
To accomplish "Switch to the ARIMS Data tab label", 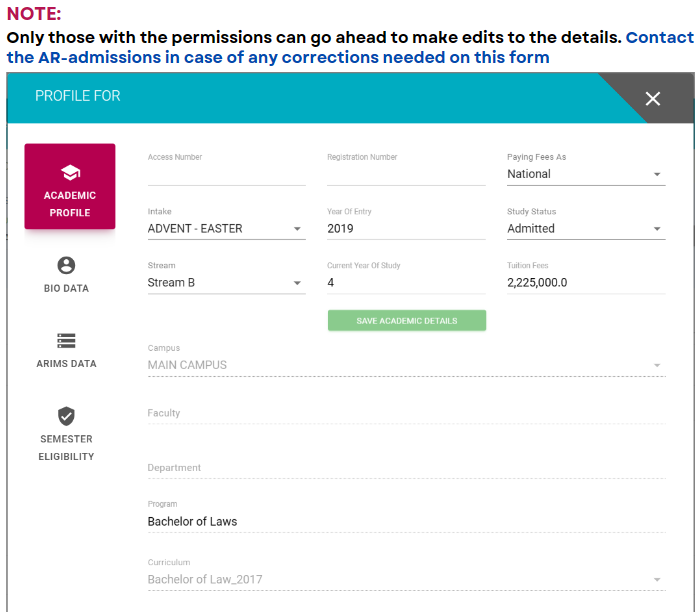I will pos(66,364).
